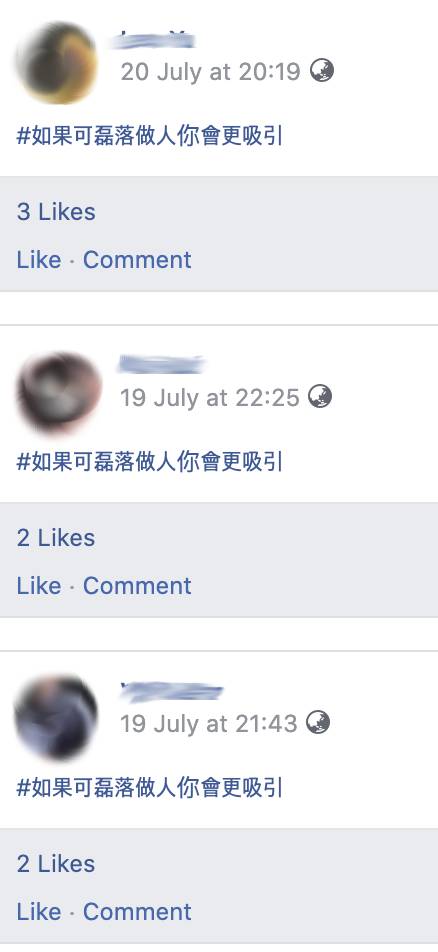
Task: Open blurred author name above 19 July 22:25
Action: (161, 364)
